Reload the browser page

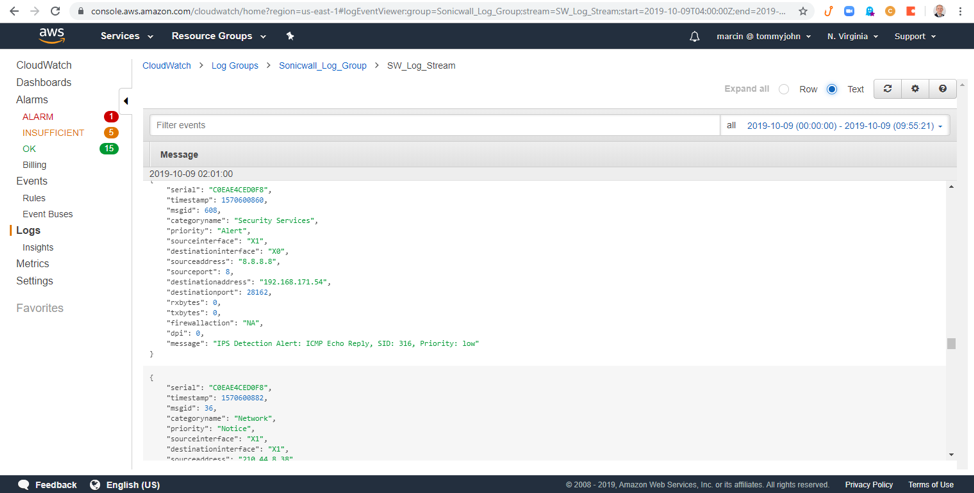pos(55,11)
